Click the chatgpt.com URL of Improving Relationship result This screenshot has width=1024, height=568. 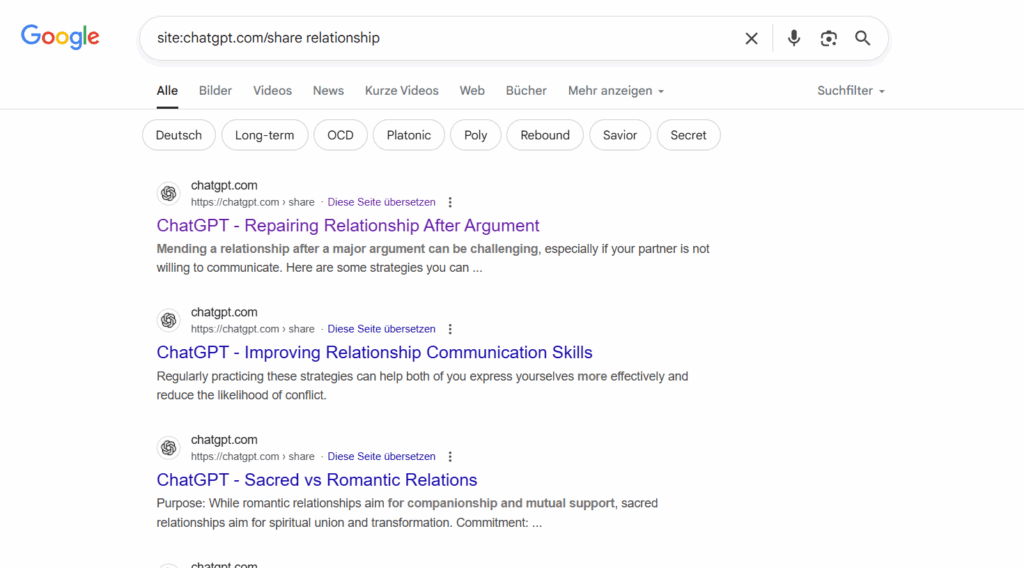click(253, 329)
